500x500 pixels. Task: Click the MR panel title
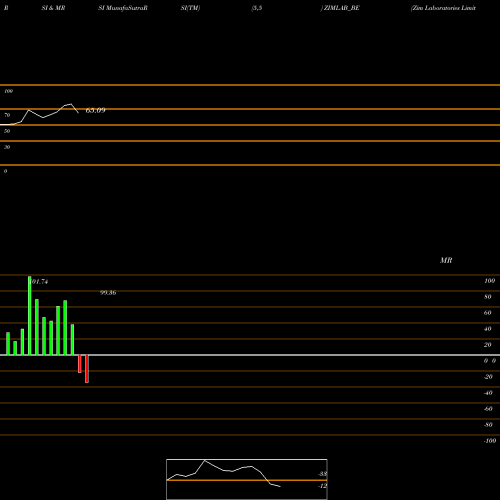(x=446, y=260)
